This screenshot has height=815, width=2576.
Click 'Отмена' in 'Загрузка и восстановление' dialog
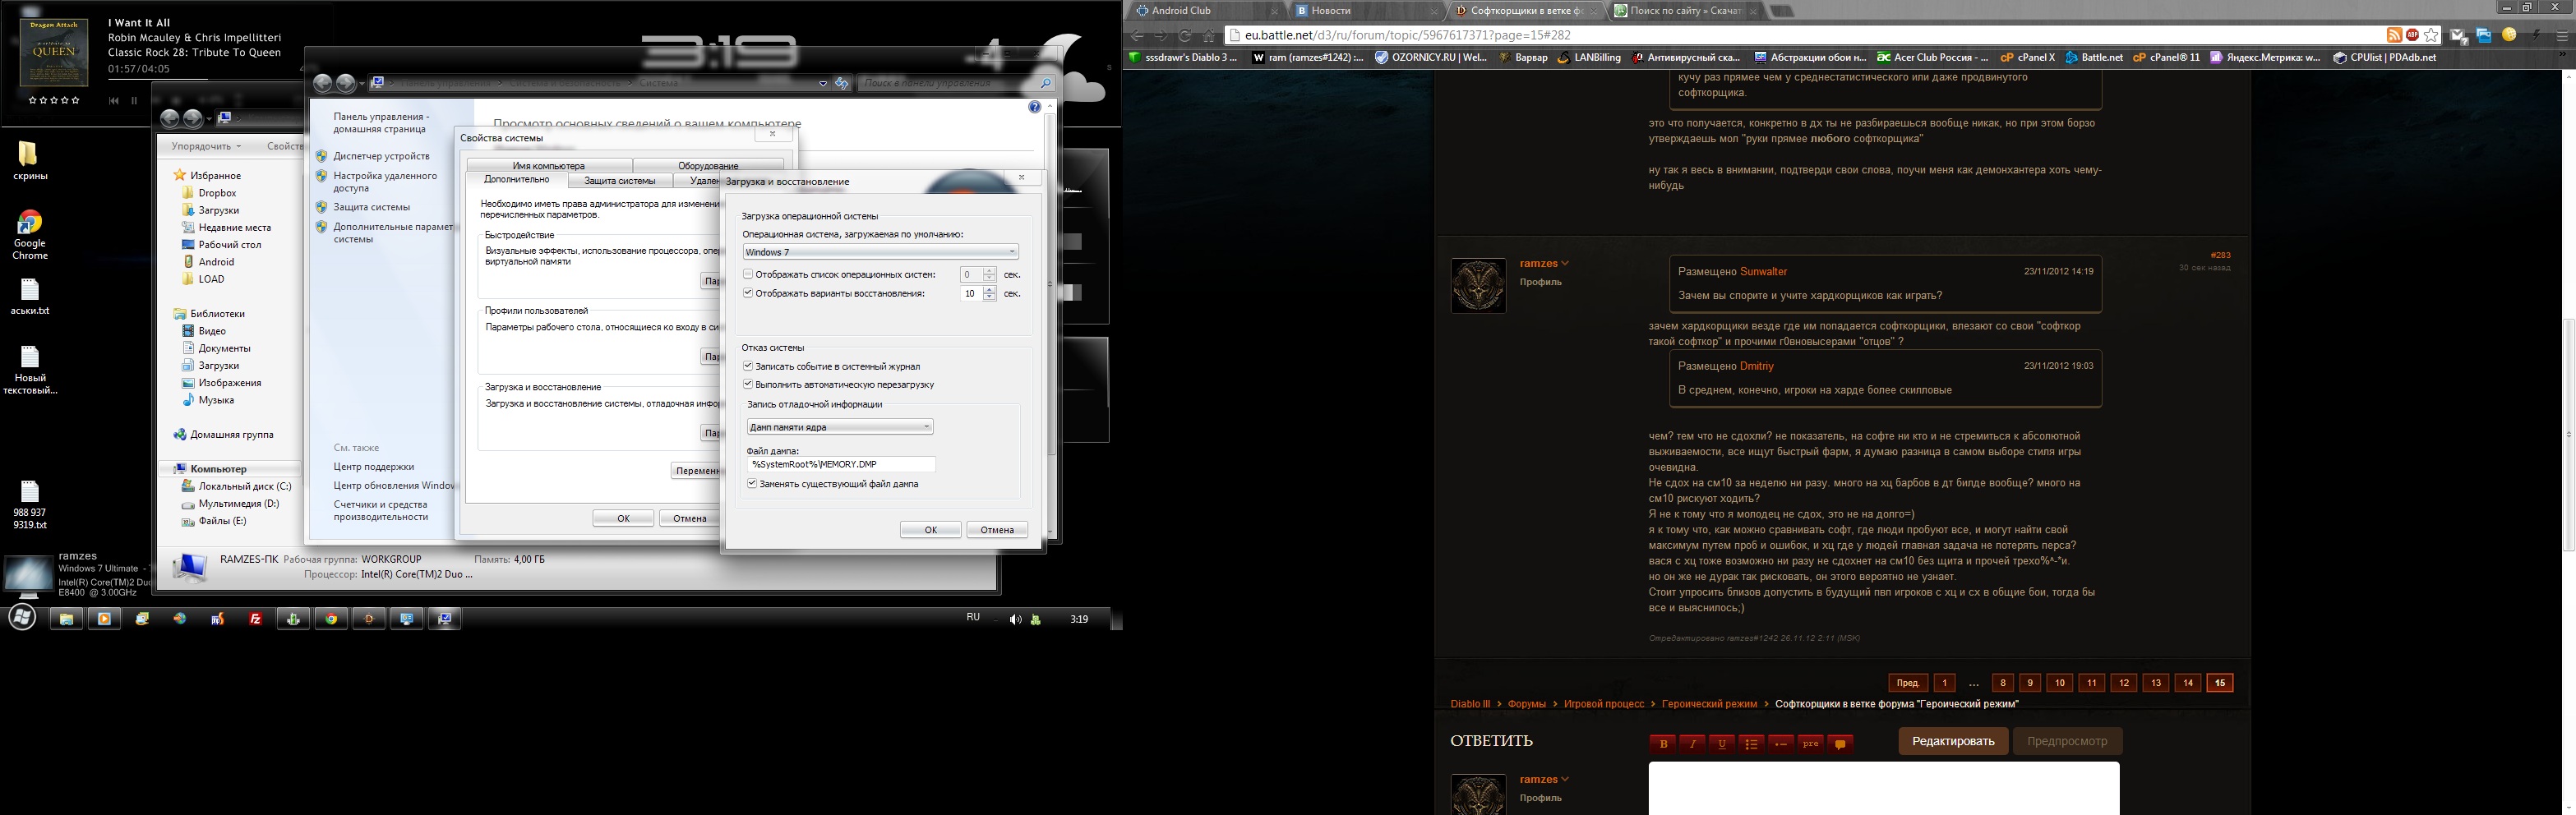click(997, 530)
